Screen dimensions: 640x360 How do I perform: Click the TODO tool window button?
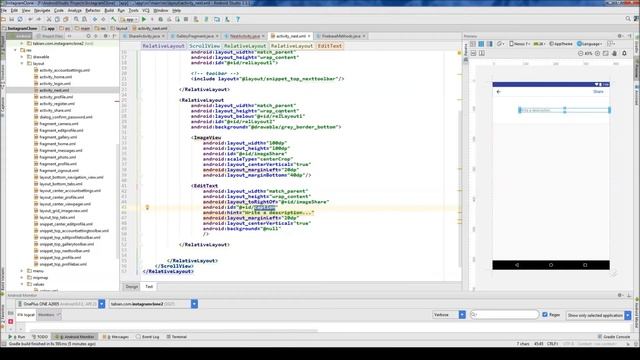[x=40, y=337]
